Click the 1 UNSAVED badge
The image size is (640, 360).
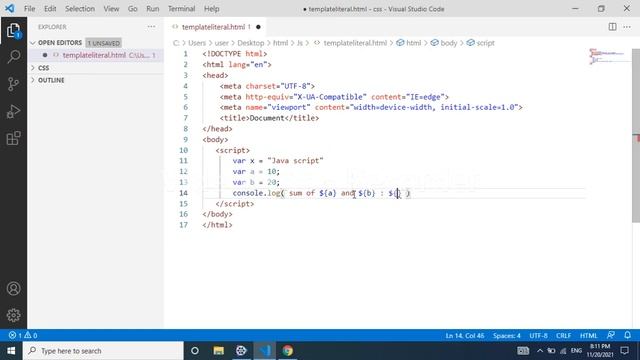(x=104, y=43)
